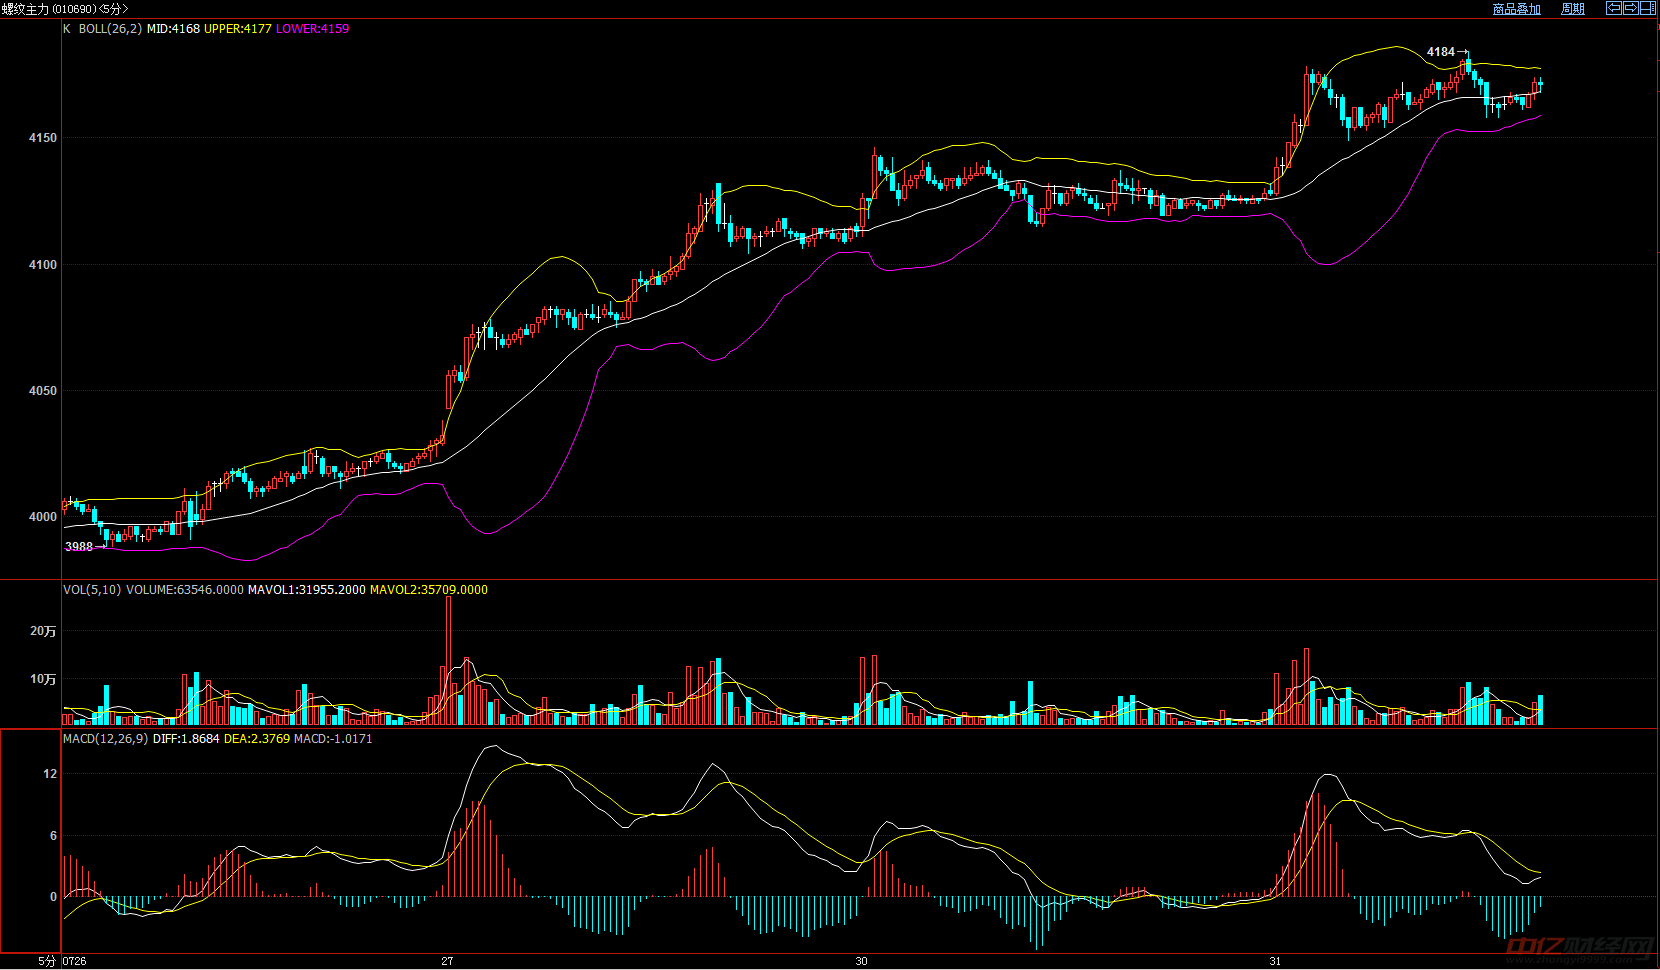Click the 0726 date marker on timeline
The image size is (1660, 970).
75,961
